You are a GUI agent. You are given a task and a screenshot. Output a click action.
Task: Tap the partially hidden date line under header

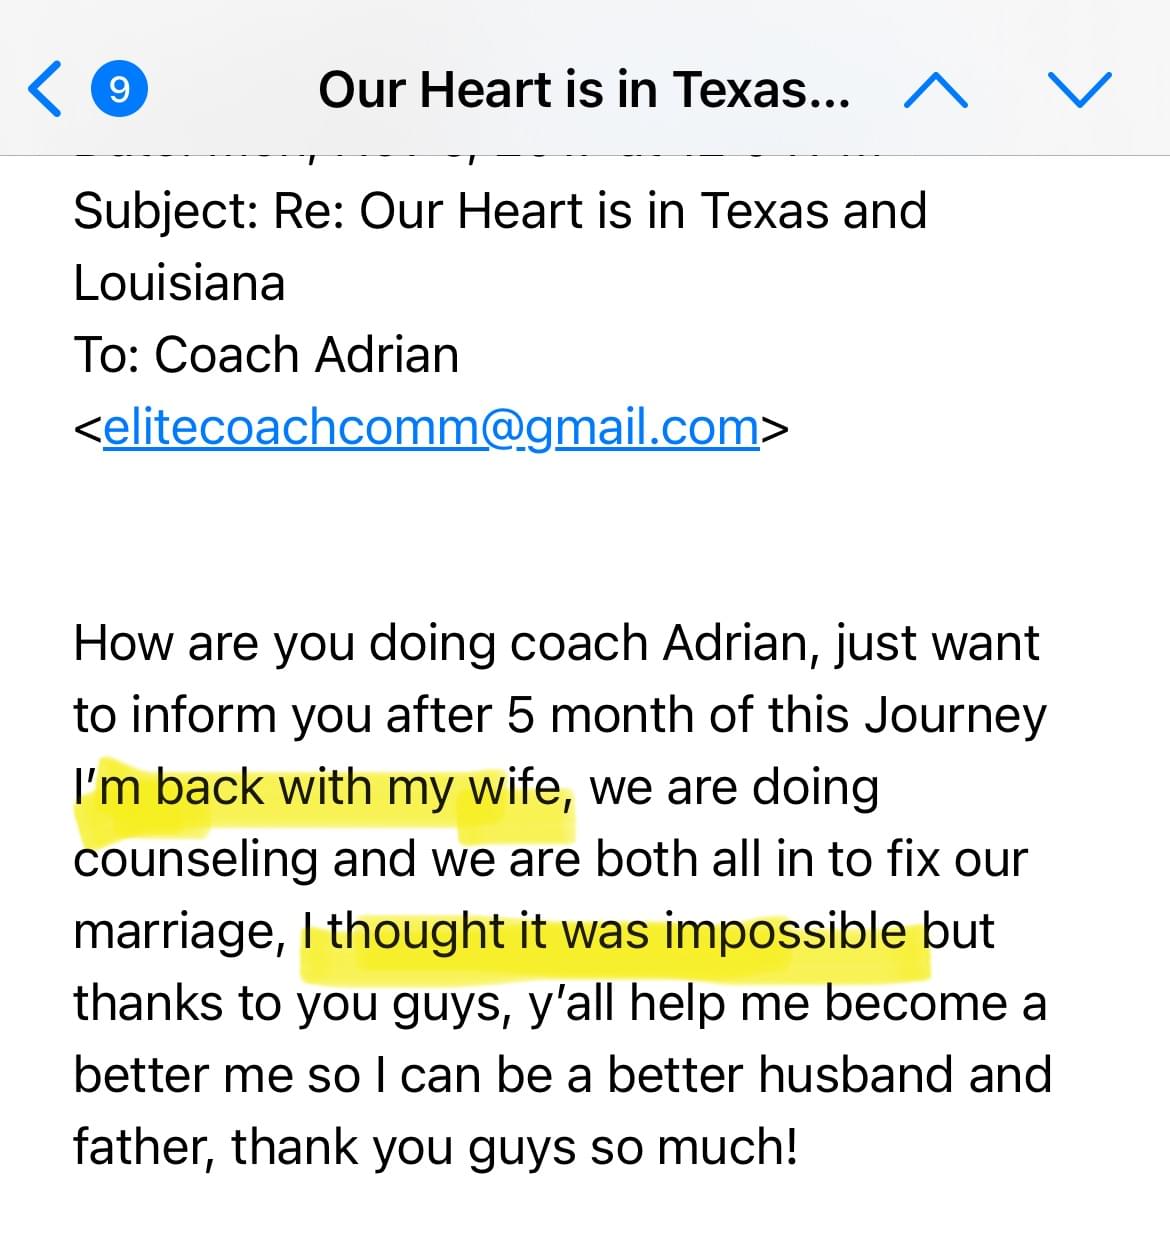(x=478, y=158)
